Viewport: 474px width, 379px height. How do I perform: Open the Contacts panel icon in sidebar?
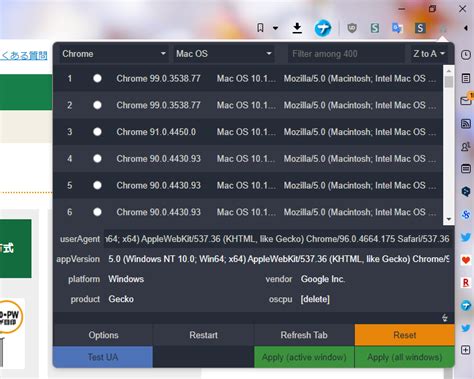click(x=466, y=146)
